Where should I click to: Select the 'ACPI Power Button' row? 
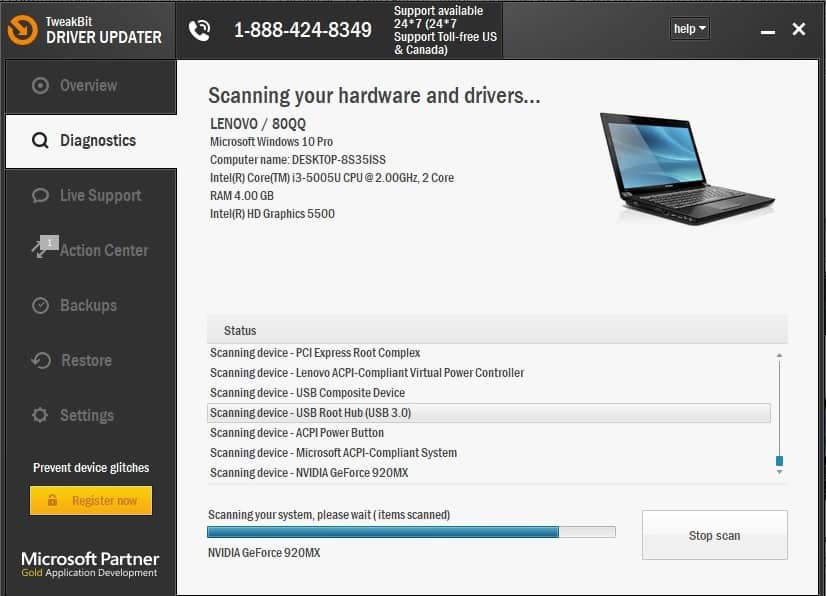coord(489,433)
